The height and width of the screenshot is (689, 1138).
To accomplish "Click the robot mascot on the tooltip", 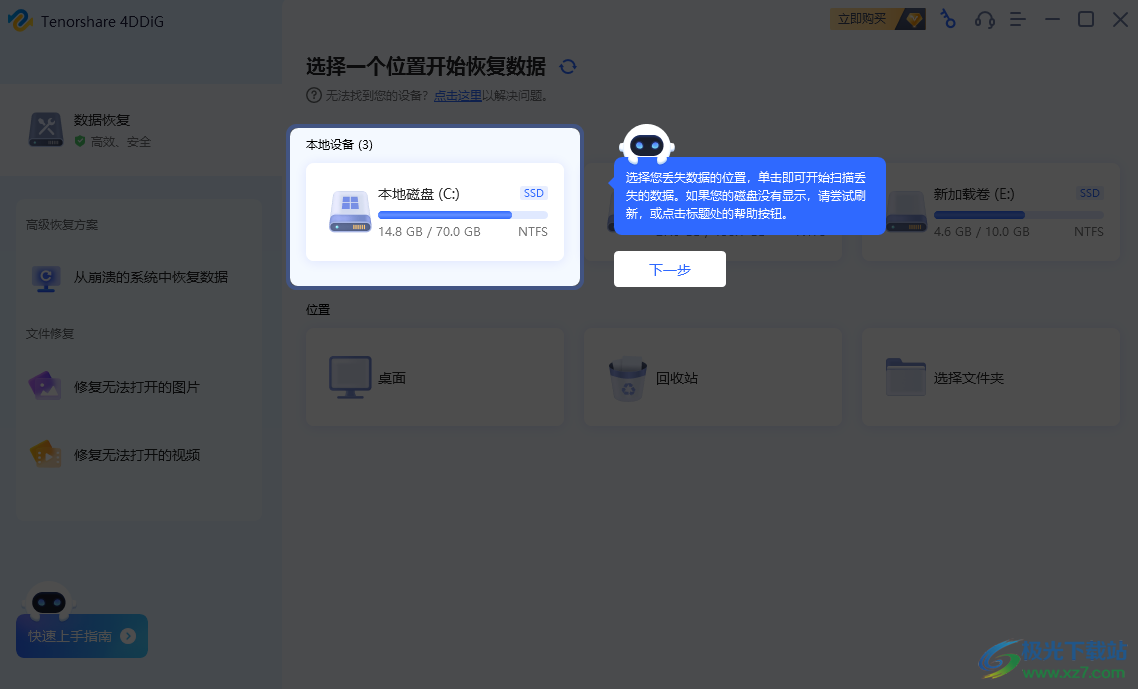I will 647,144.
